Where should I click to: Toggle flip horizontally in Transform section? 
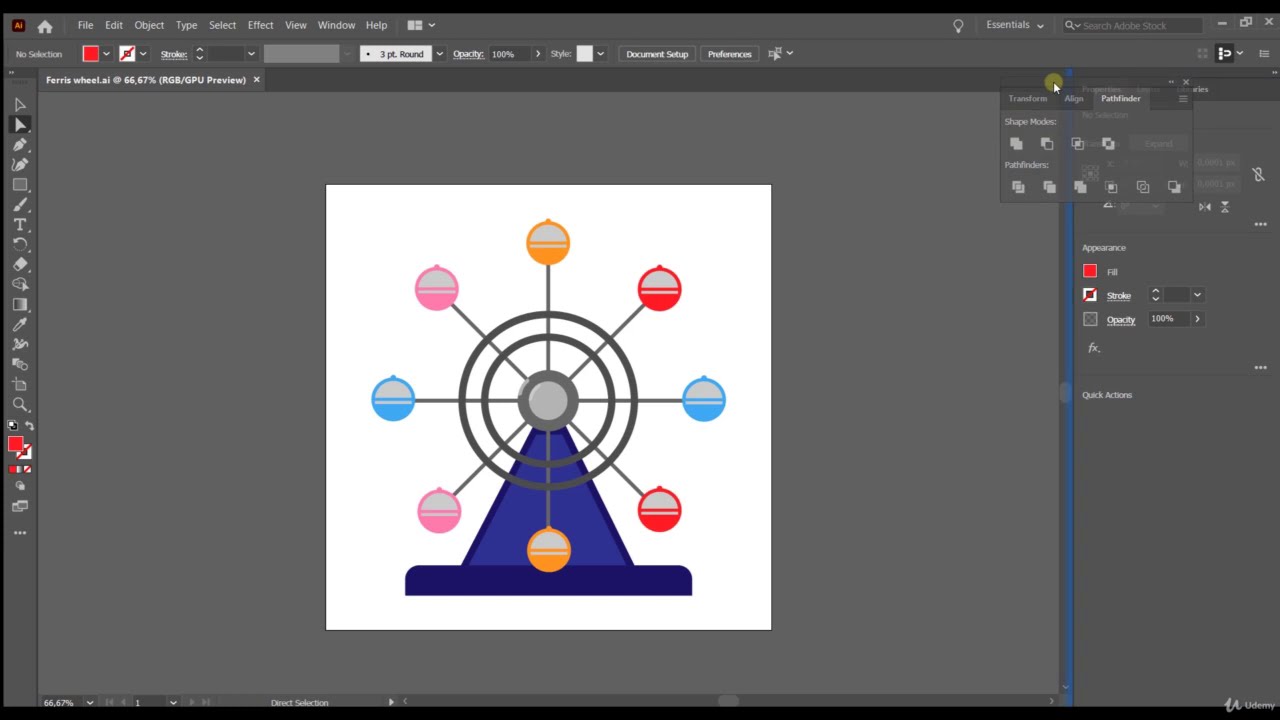coord(1205,207)
